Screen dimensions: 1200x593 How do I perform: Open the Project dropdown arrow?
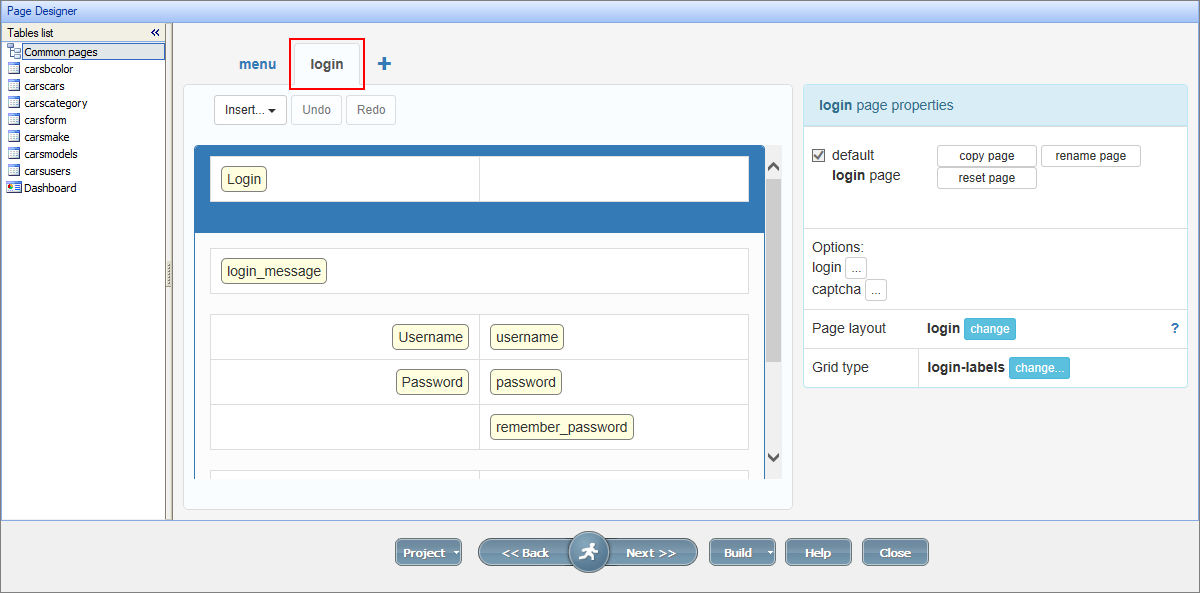[453, 552]
